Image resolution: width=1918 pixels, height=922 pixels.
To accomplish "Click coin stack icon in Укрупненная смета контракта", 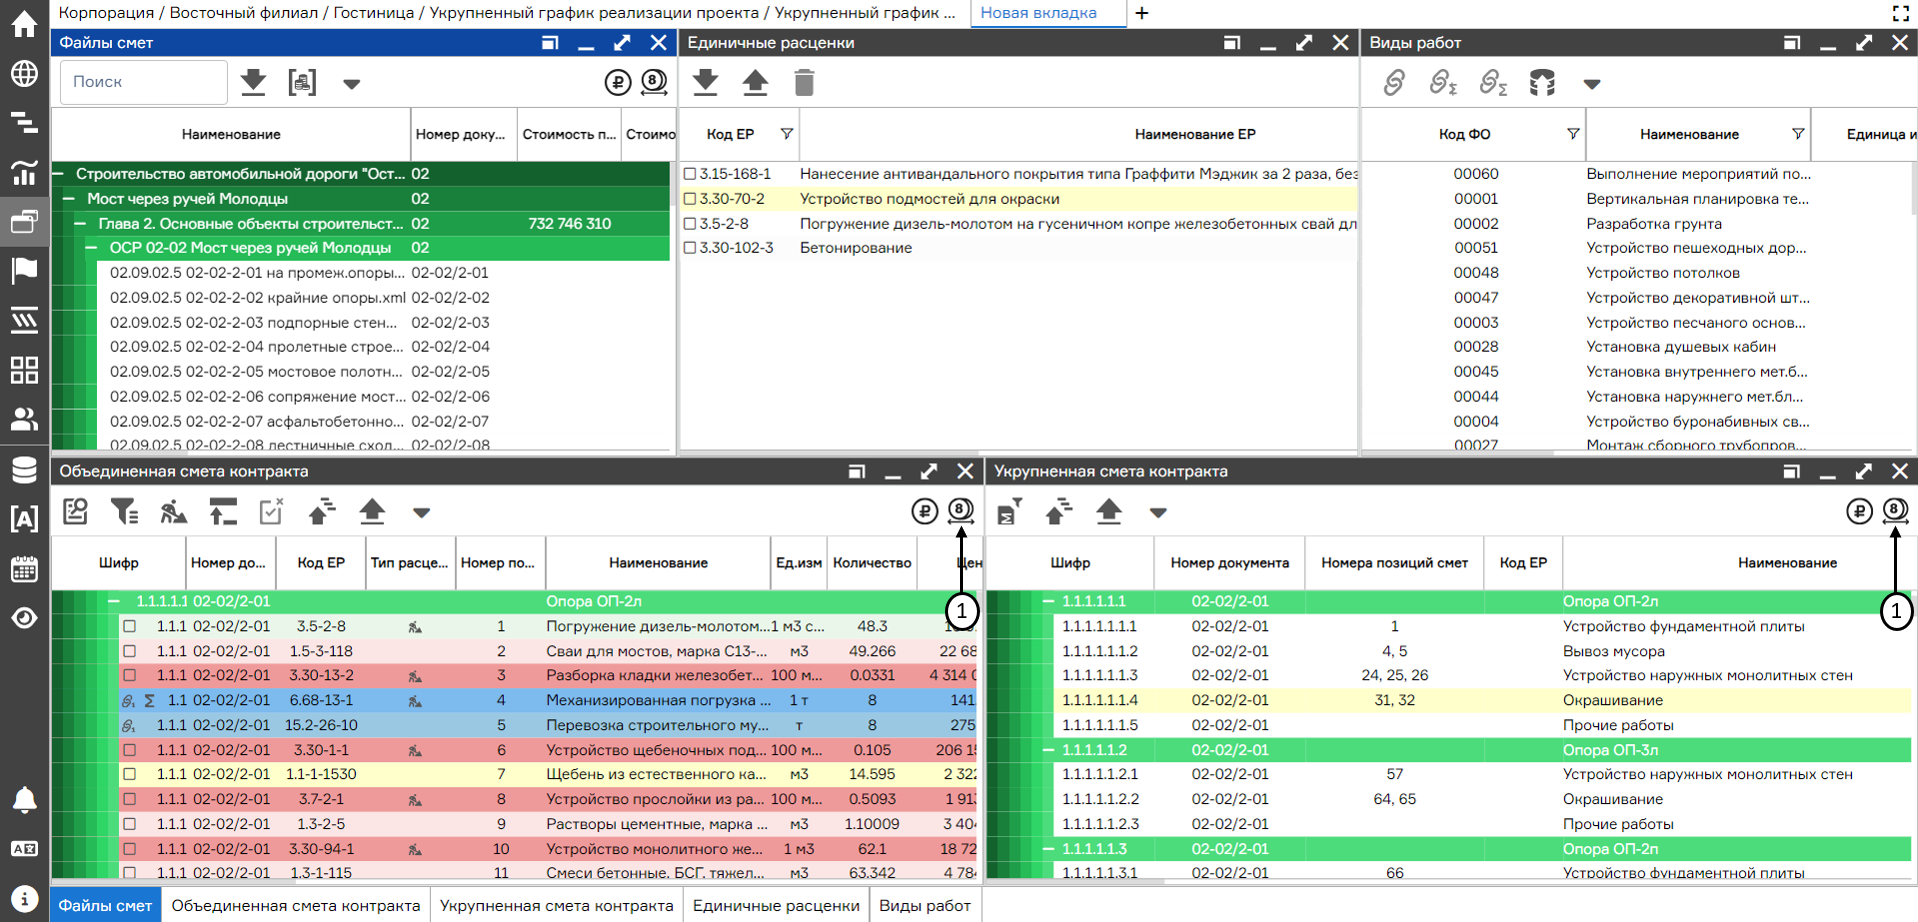I will [1895, 511].
